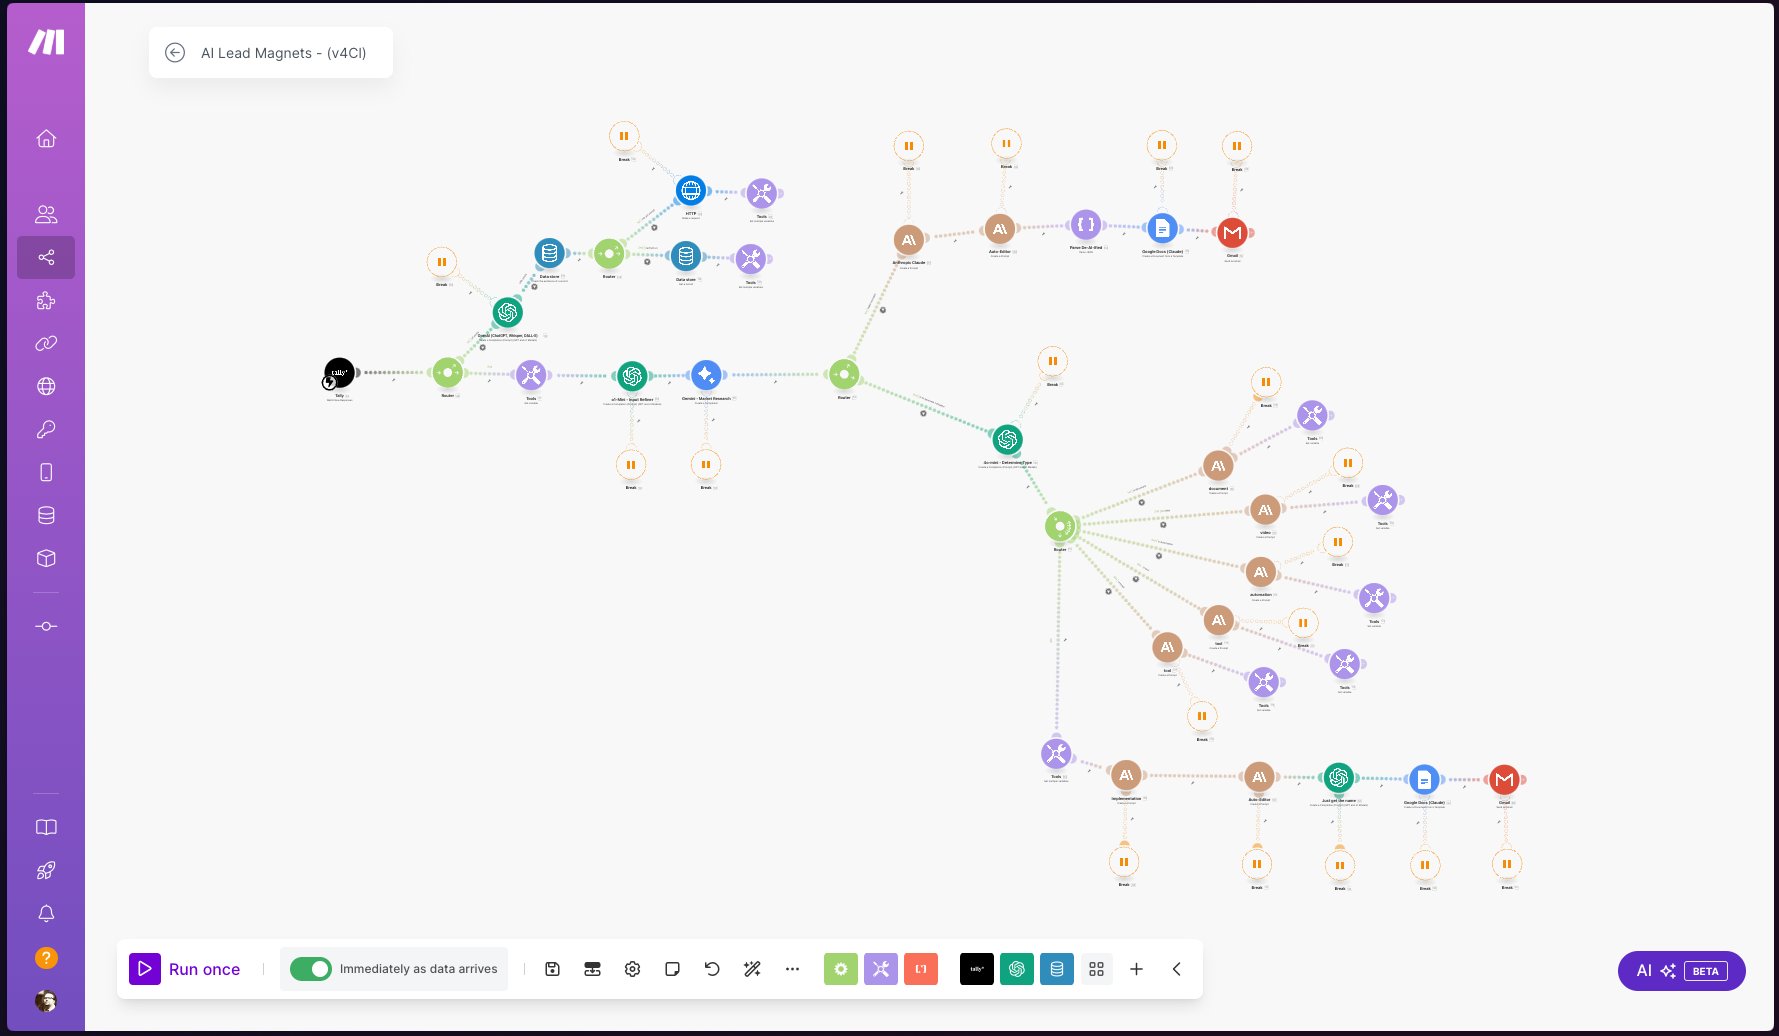Select the Gemini Market Research module
1779x1036 pixels.
tap(706, 375)
